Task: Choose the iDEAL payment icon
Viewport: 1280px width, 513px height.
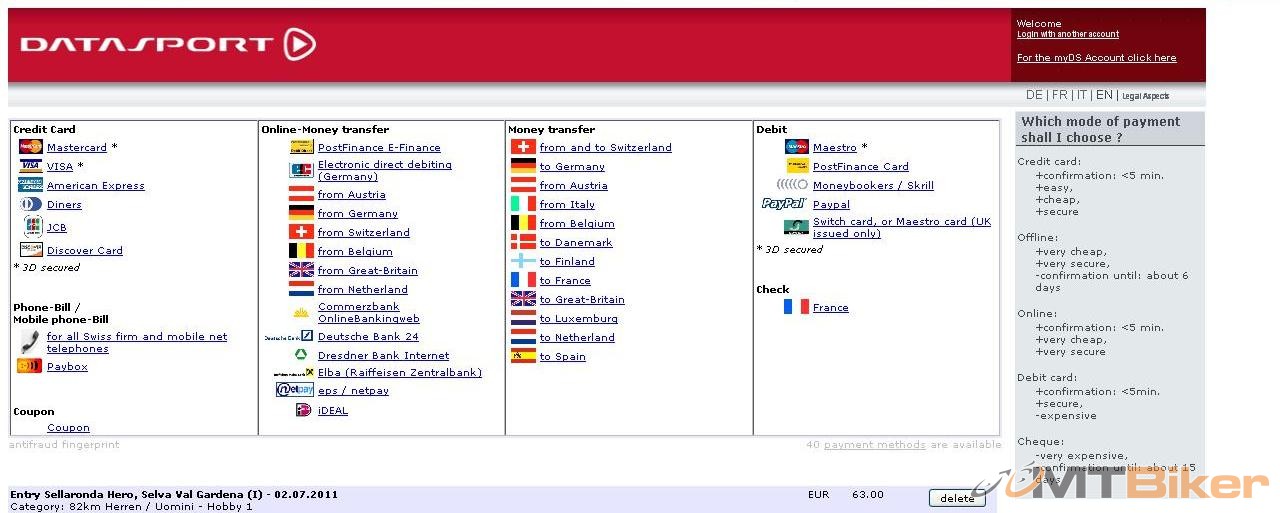Action: [303, 410]
